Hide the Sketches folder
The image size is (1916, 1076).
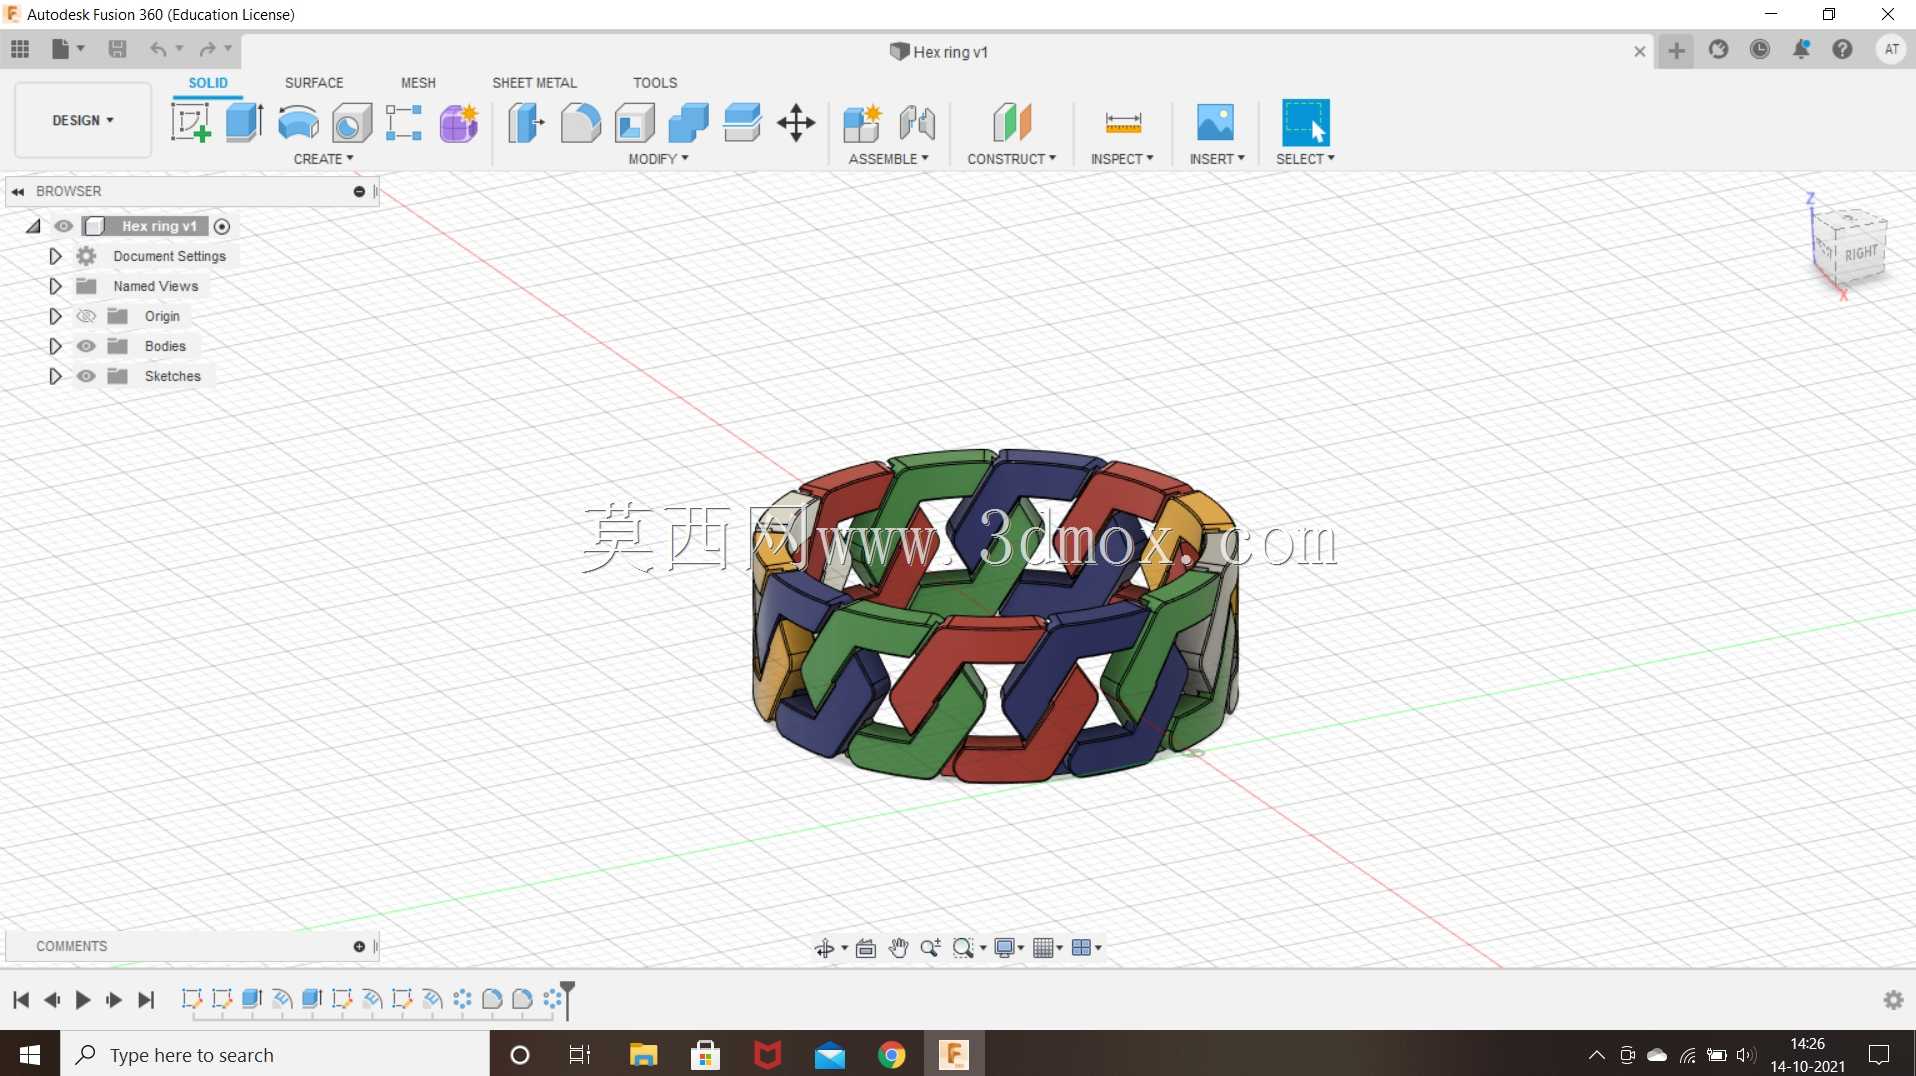pyautogui.click(x=86, y=376)
